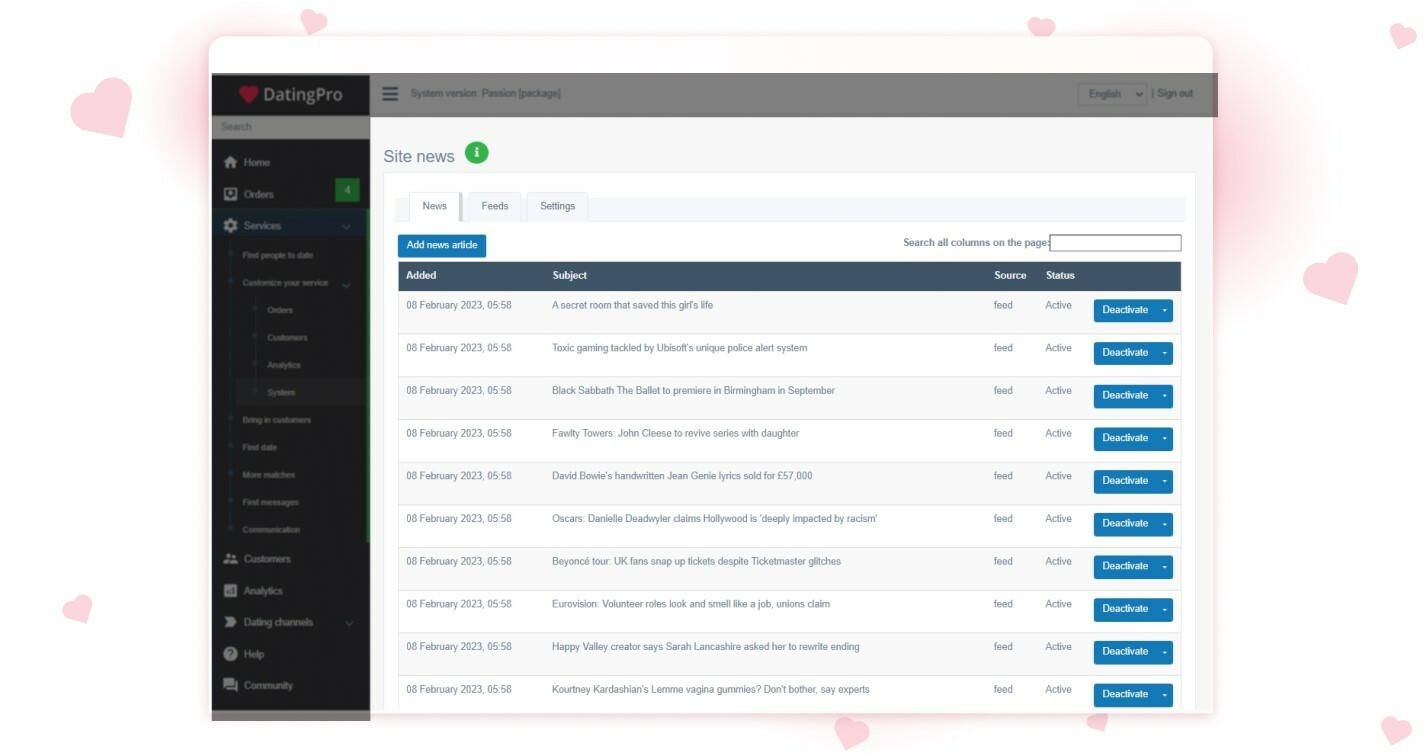Deactivate the Beyoncé tour news article
The height and width of the screenshot is (754, 1427).
pyautogui.click(x=1126, y=566)
